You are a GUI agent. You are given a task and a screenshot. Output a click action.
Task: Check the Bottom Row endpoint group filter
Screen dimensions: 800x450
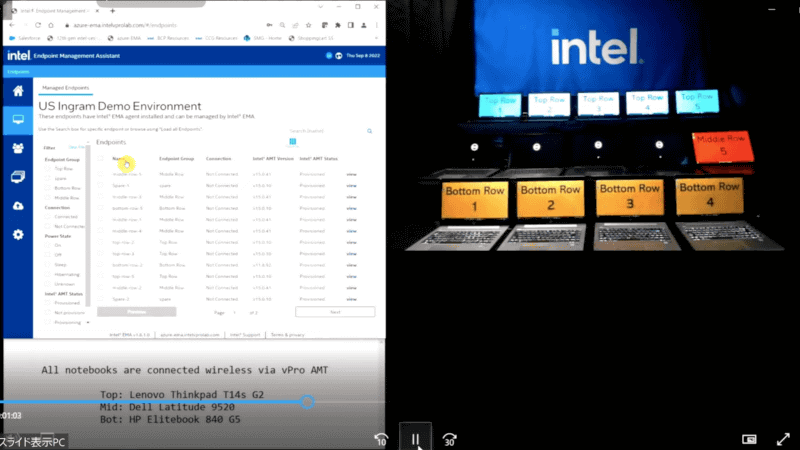[47, 188]
